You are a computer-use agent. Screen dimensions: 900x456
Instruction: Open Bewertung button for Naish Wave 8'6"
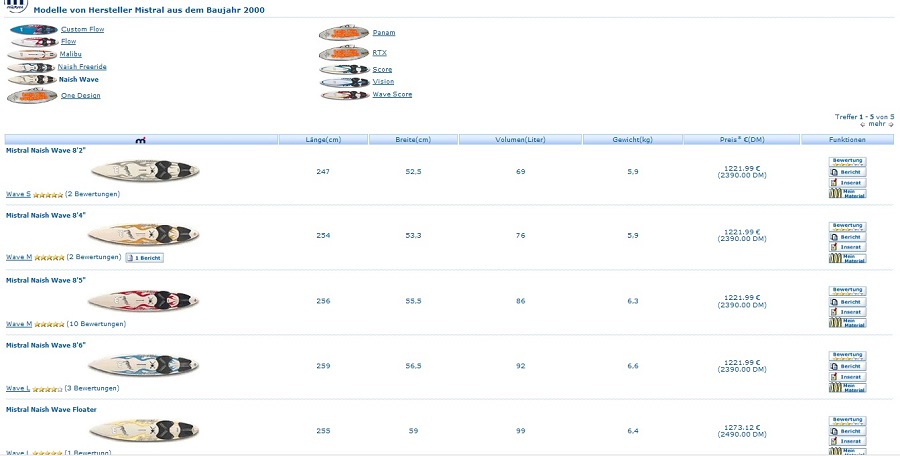847,355
